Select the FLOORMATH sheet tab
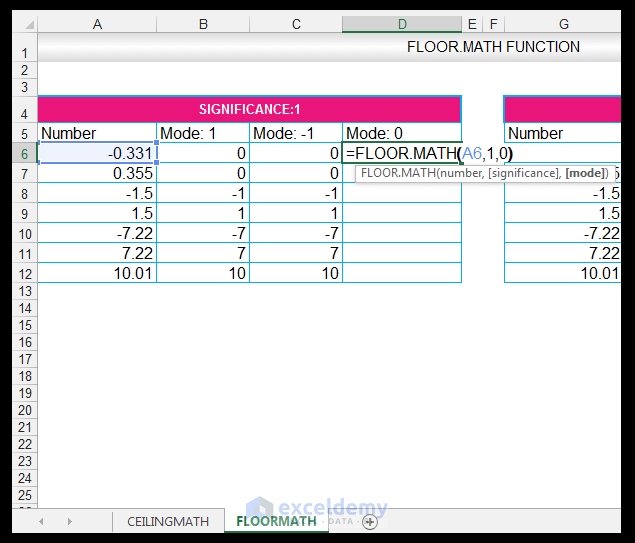The width and height of the screenshot is (635, 543). pos(277,521)
